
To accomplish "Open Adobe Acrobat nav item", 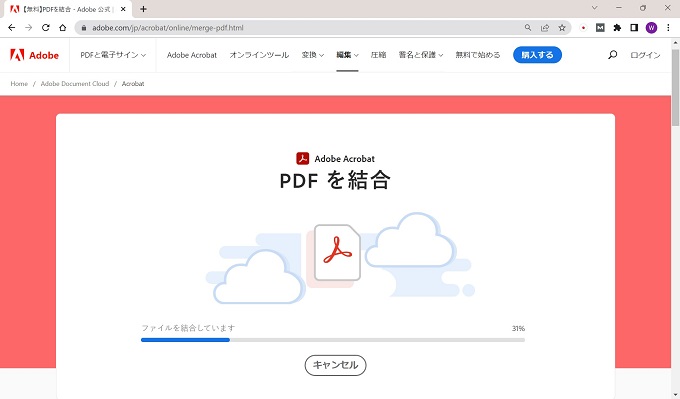I will 192,55.
